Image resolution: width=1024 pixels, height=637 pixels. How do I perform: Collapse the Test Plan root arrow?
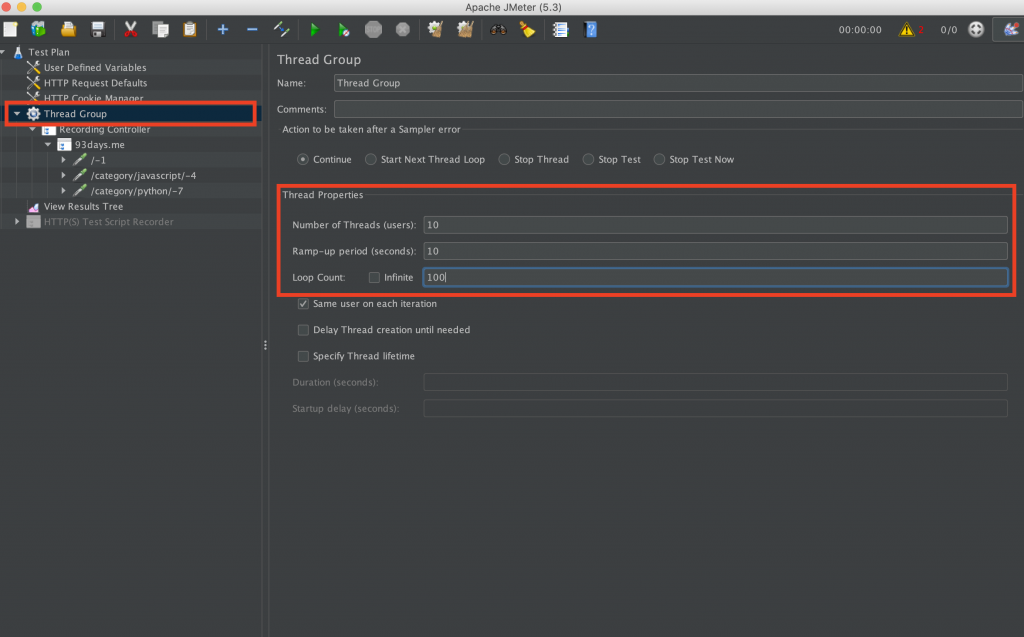[x=3, y=52]
